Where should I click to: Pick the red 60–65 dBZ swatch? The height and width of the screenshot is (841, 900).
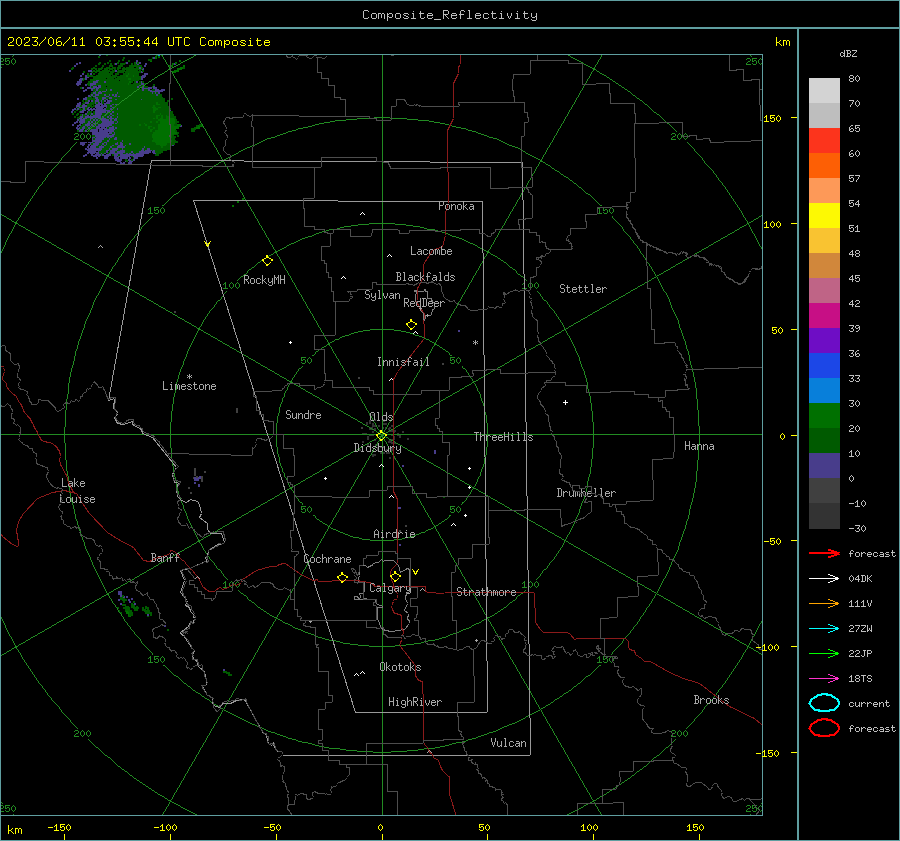(x=824, y=141)
